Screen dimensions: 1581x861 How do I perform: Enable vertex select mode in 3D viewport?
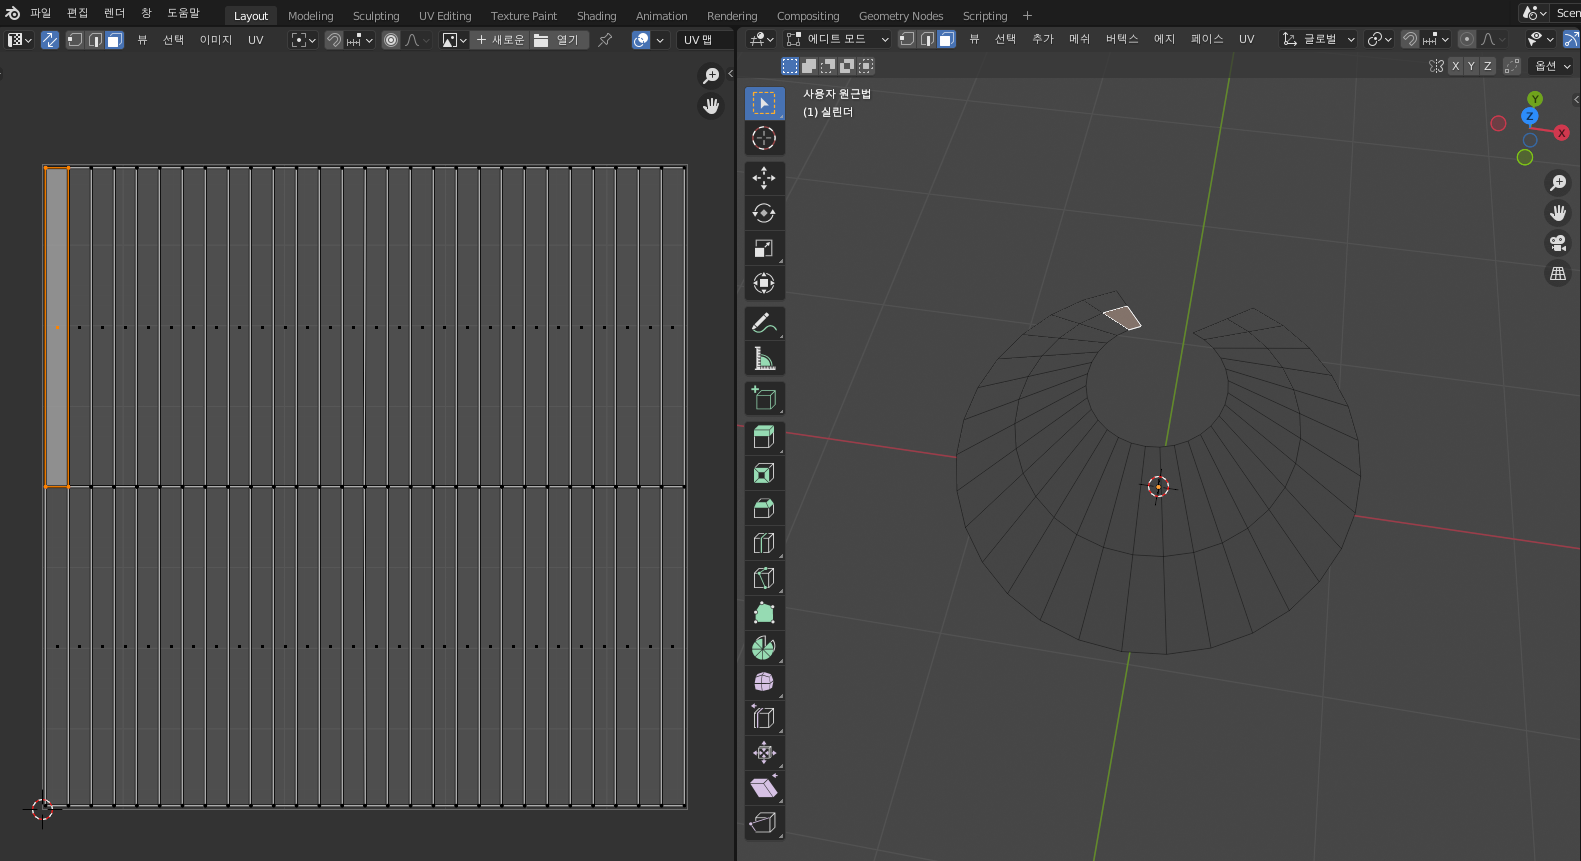coord(906,39)
